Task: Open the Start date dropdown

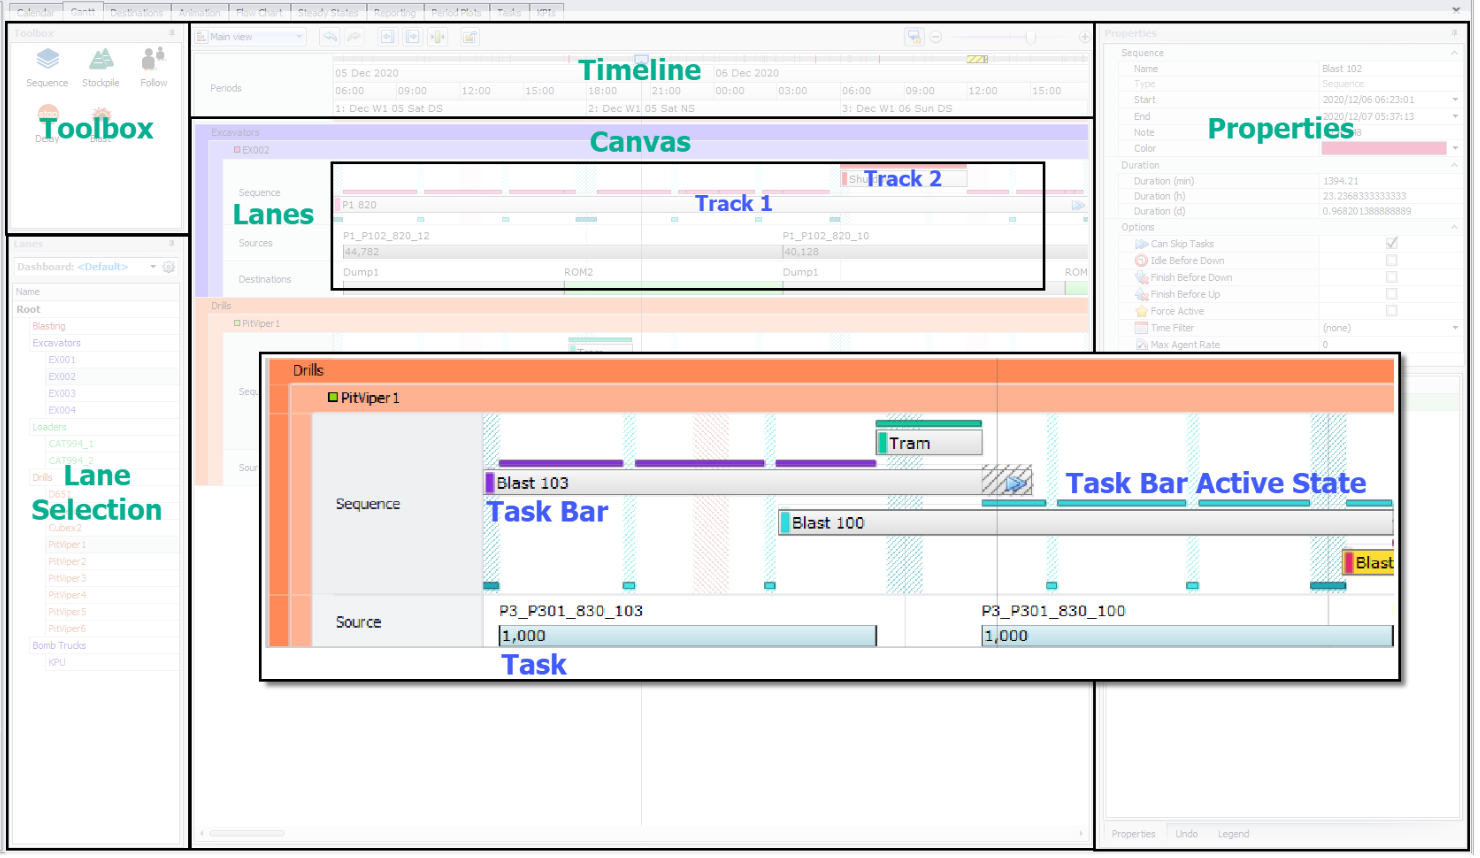Action: click(x=1455, y=100)
